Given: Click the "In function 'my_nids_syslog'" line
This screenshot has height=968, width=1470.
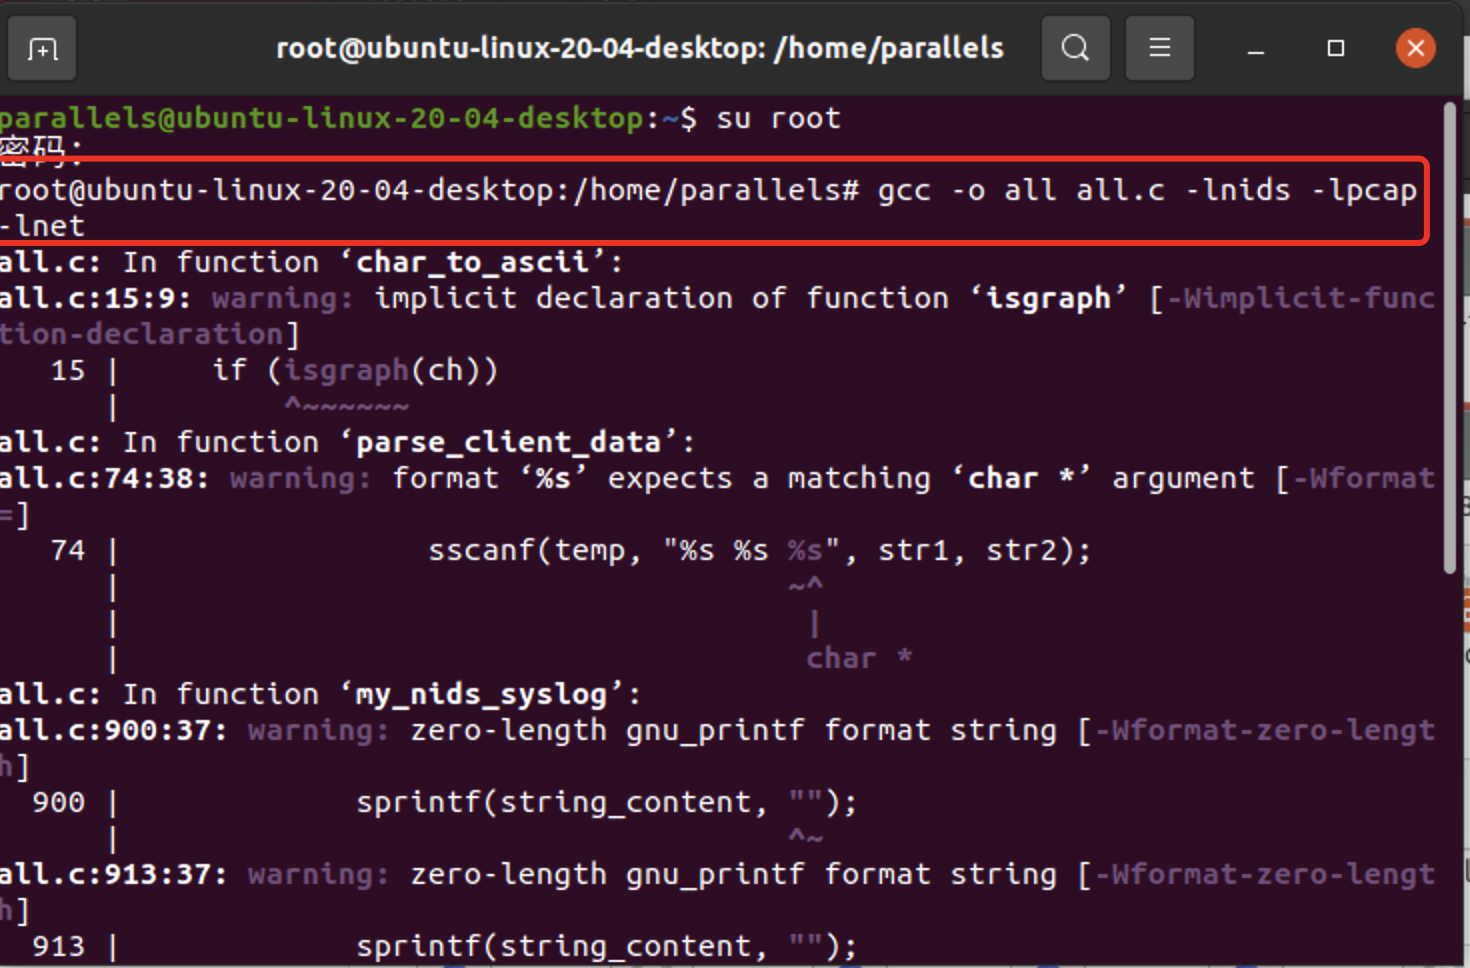Looking at the screenshot, I should [x=320, y=694].
